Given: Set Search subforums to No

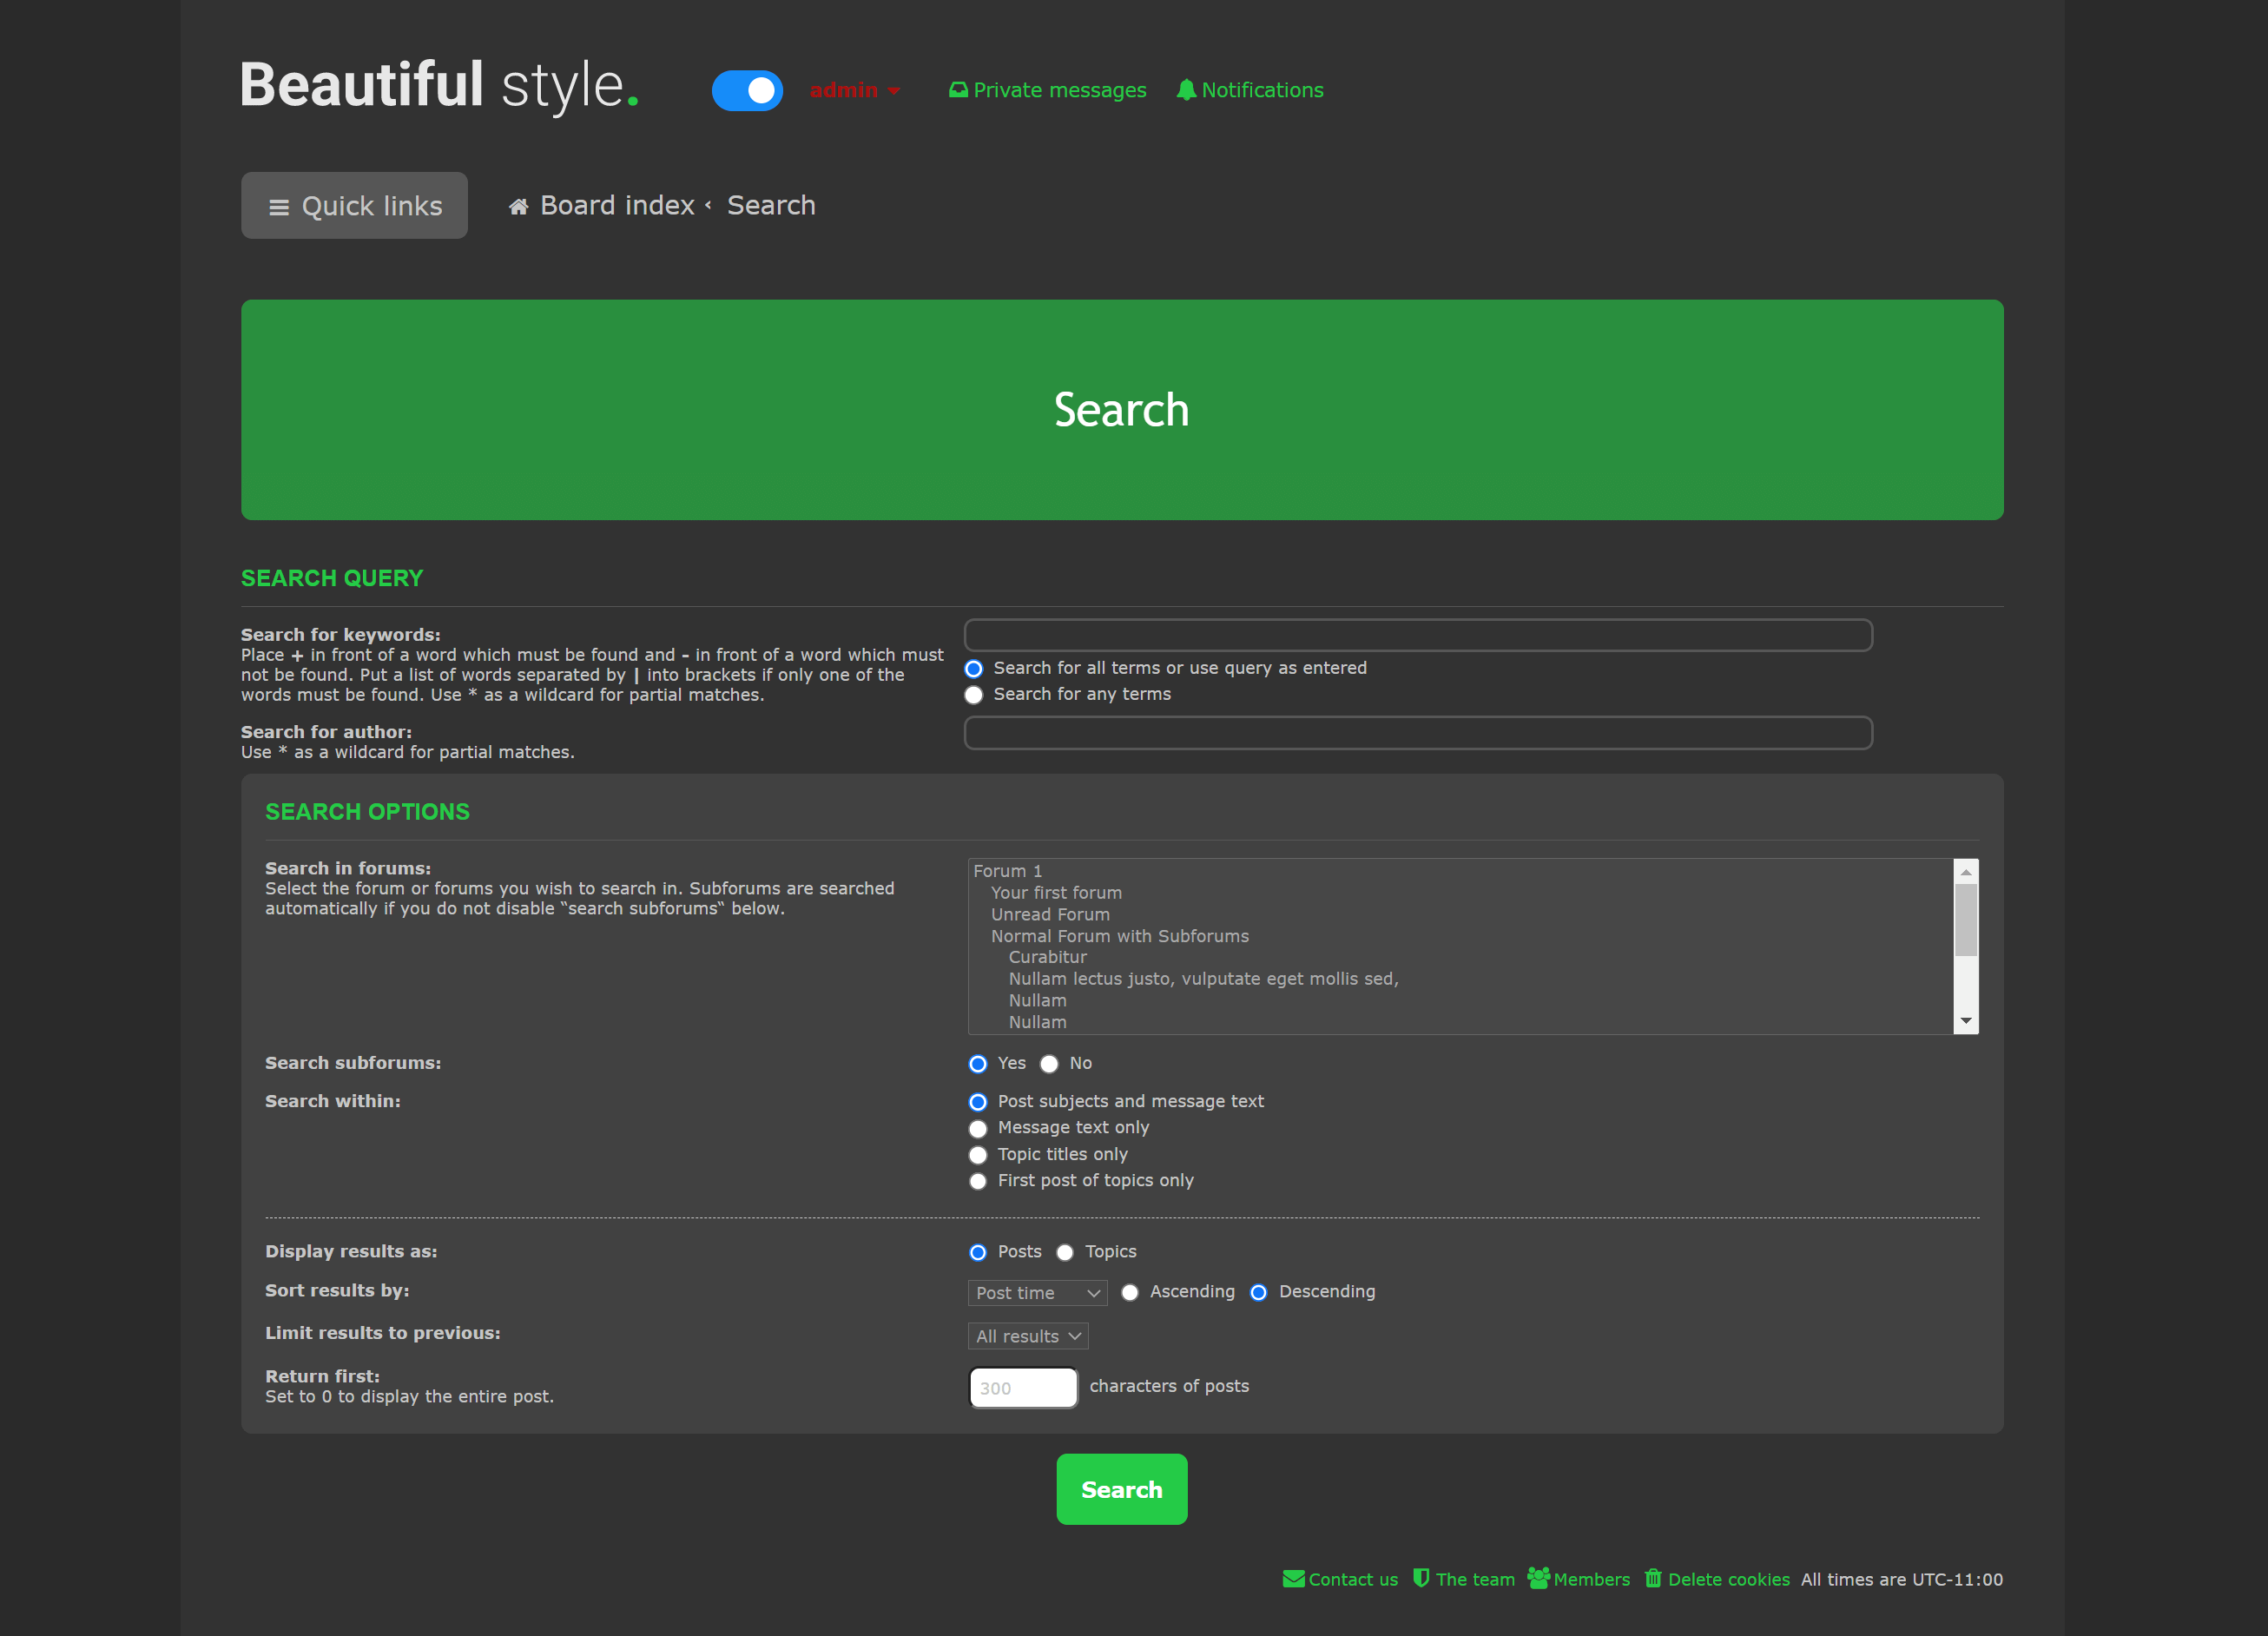Looking at the screenshot, I should [1049, 1064].
